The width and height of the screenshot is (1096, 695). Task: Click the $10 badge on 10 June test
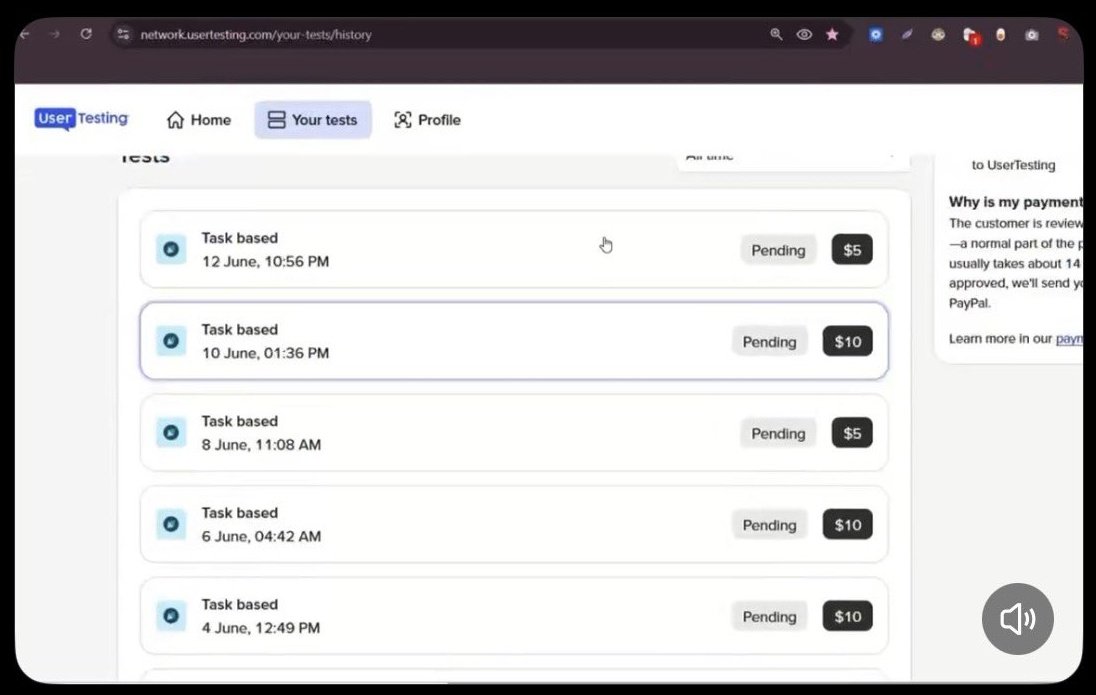click(x=848, y=341)
